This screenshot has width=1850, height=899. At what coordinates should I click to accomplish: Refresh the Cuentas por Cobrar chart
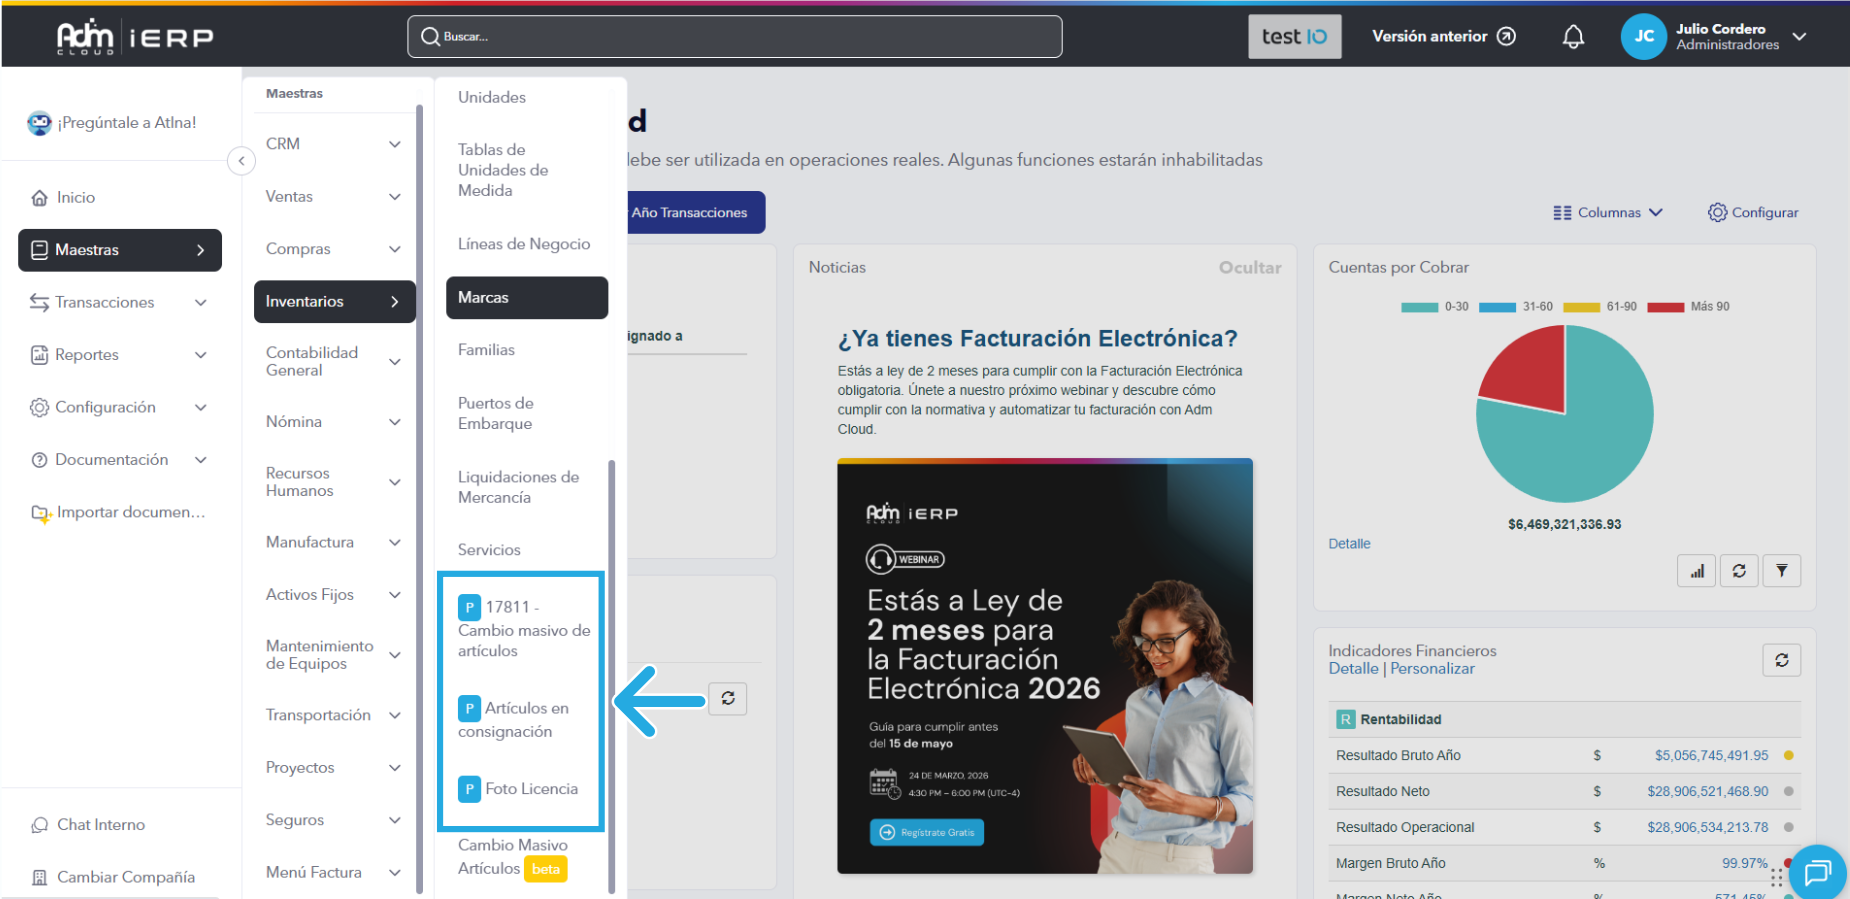[x=1739, y=571]
